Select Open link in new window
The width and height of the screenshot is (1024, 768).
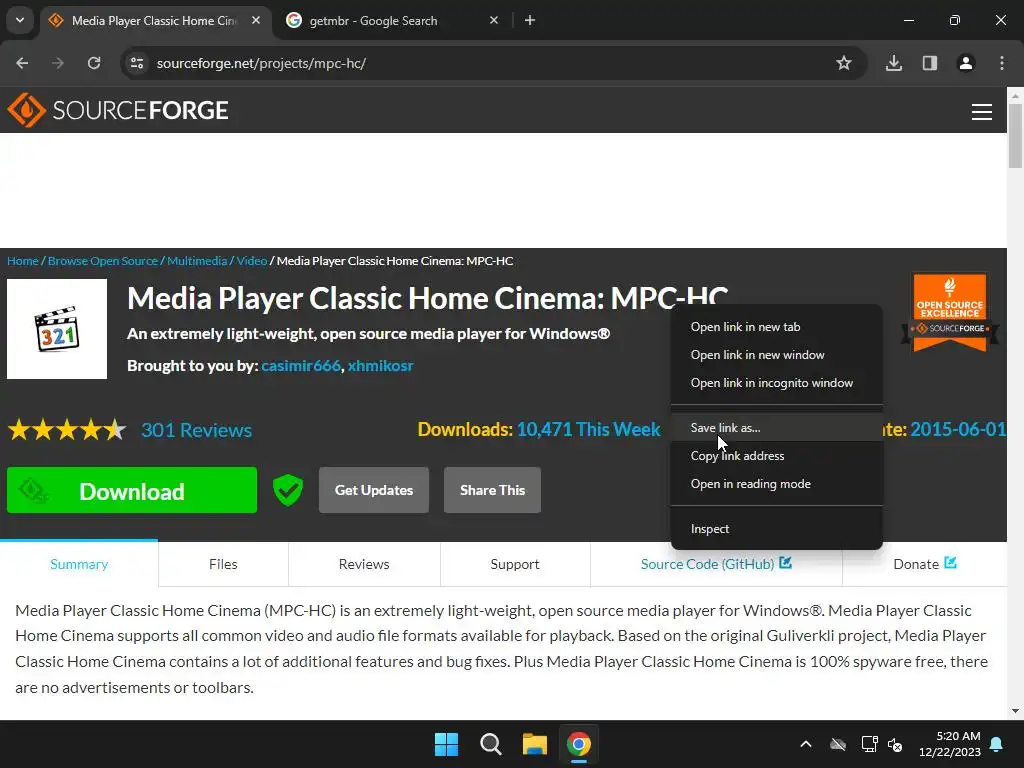coord(776,355)
